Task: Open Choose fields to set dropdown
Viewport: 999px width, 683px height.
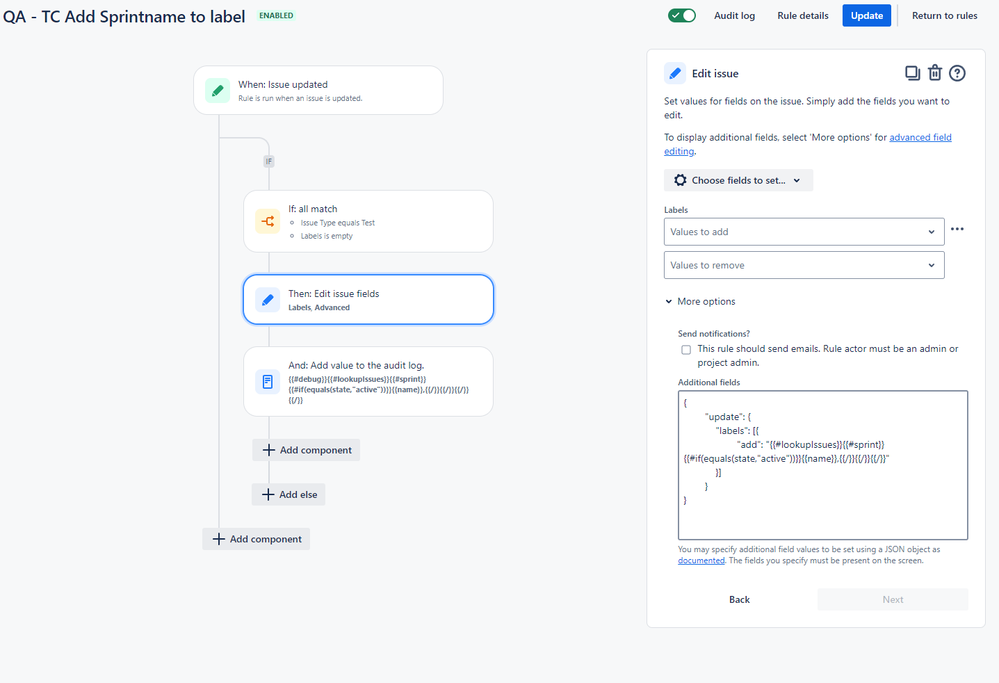Action: point(738,180)
